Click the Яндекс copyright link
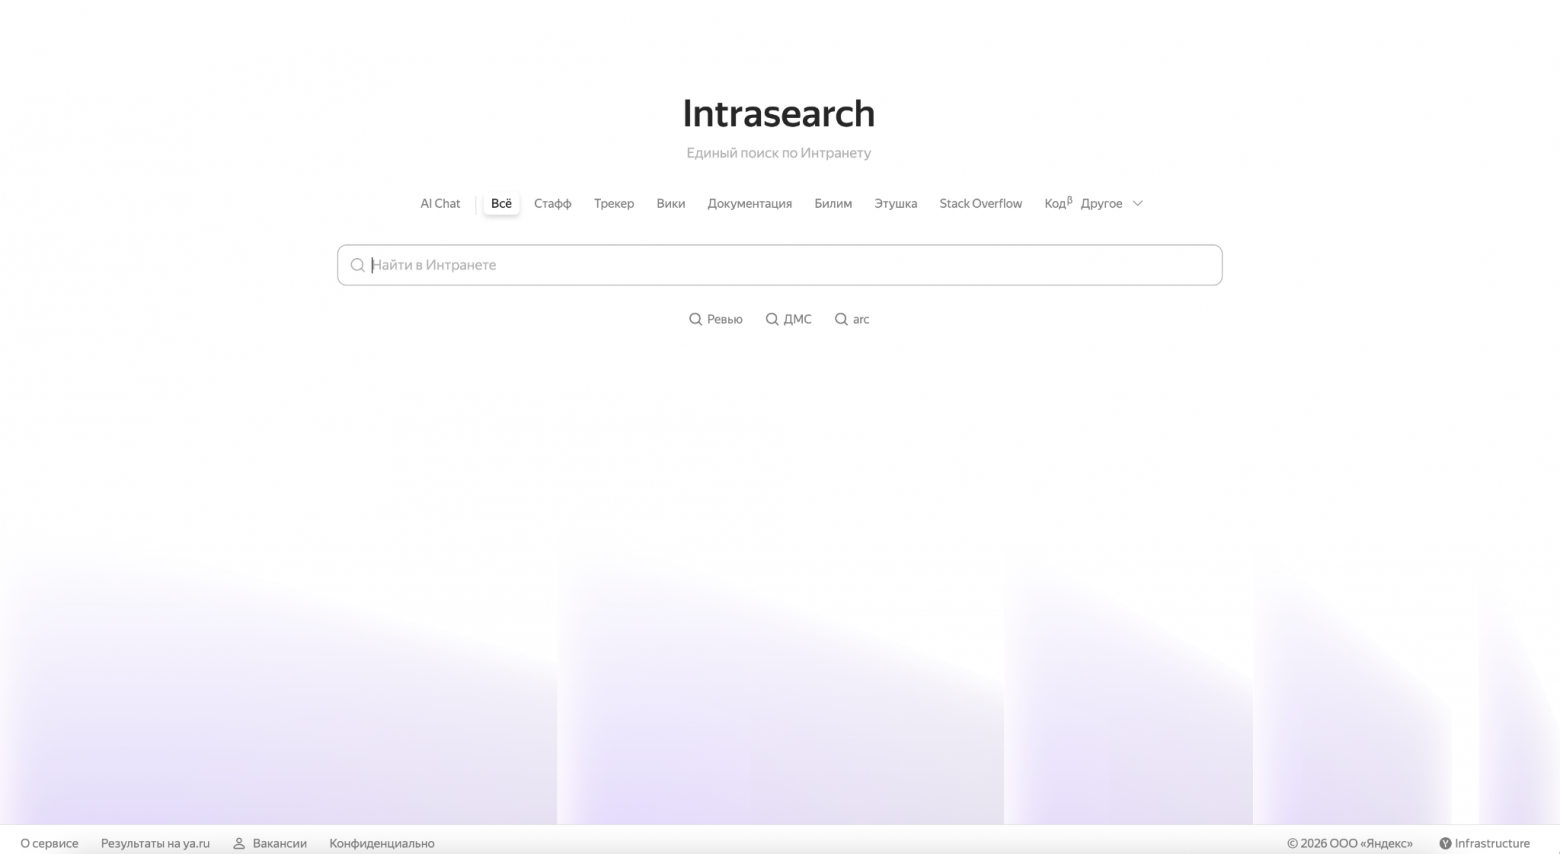The image size is (1560, 854). (1350, 843)
